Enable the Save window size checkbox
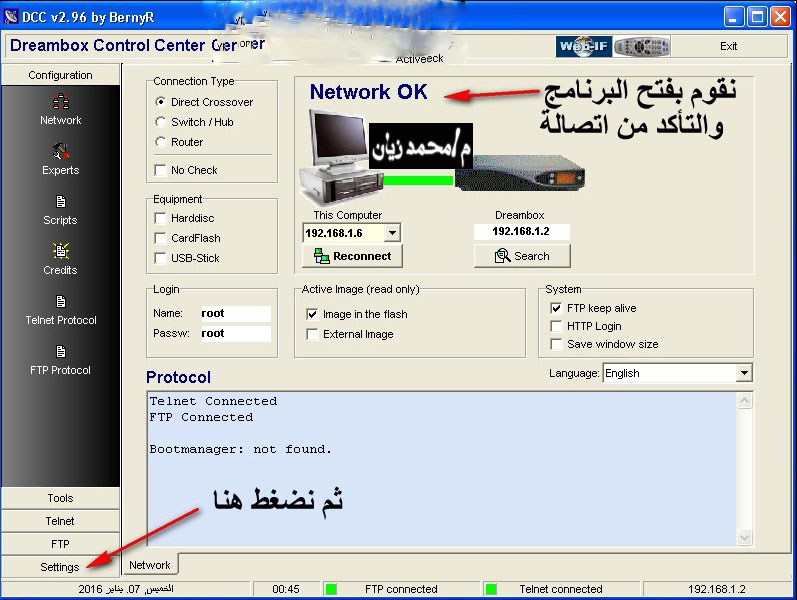The height and width of the screenshot is (600, 797). (x=557, y=344)
